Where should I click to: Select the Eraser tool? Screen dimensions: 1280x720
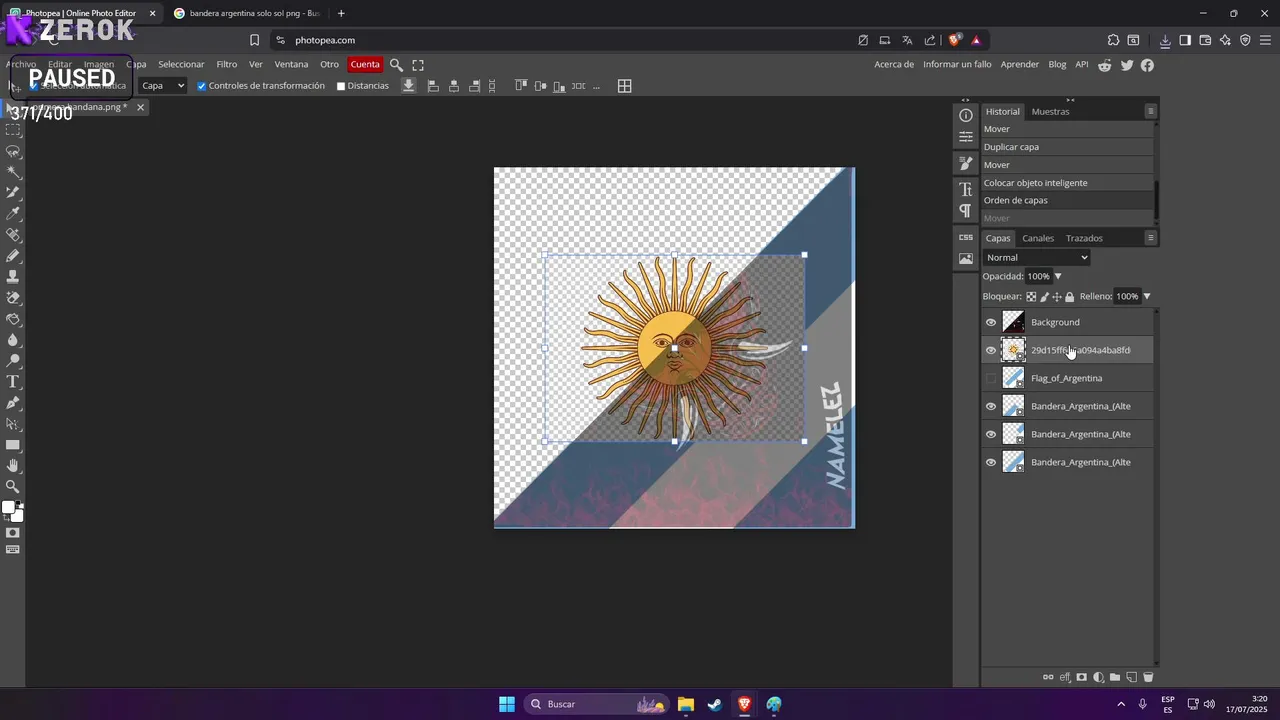pos(13,298)
